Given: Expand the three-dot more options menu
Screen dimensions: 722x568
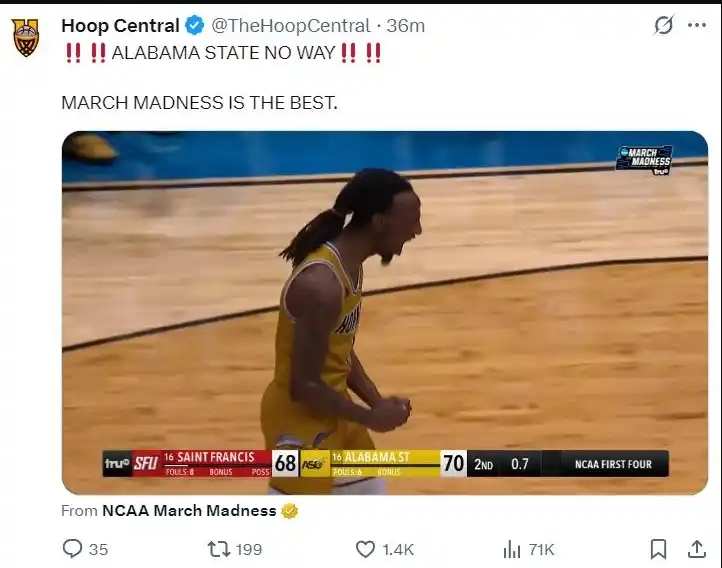Looking at the screenshot, I should pyautogui.click(x=697, y=26).
